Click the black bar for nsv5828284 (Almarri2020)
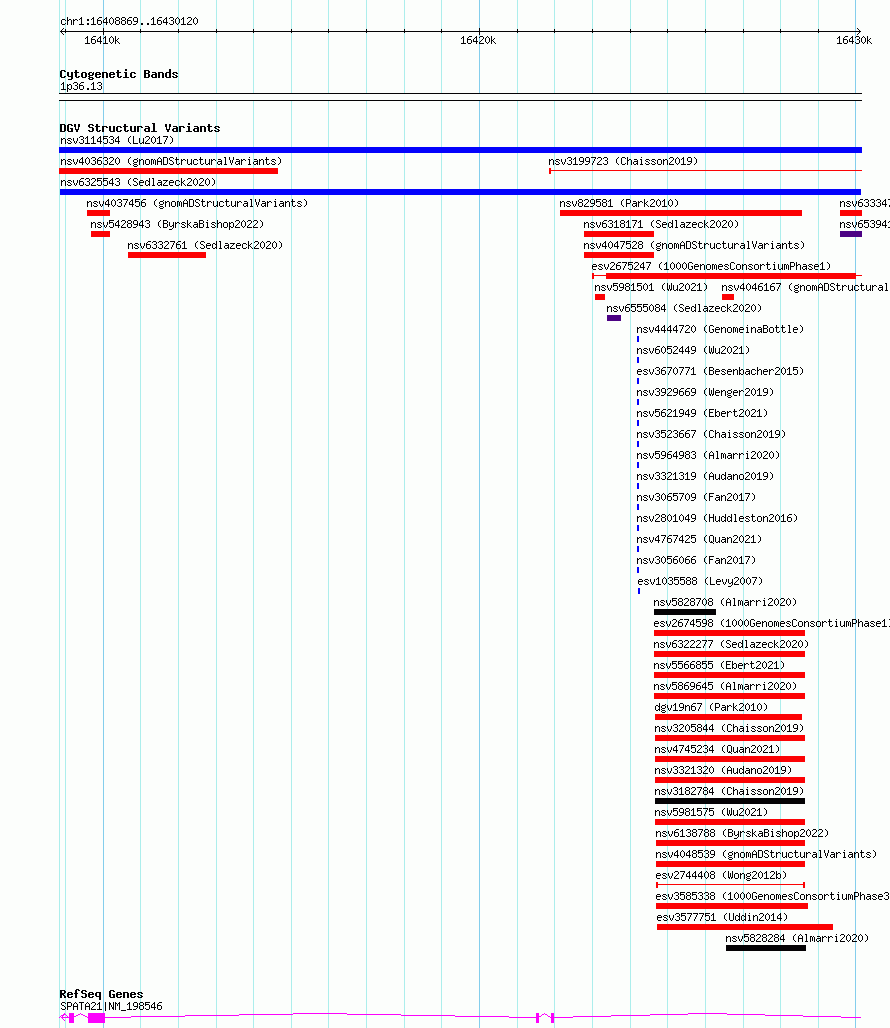The height and width of the screenshot is (1028, 890). tap(765, 947)
